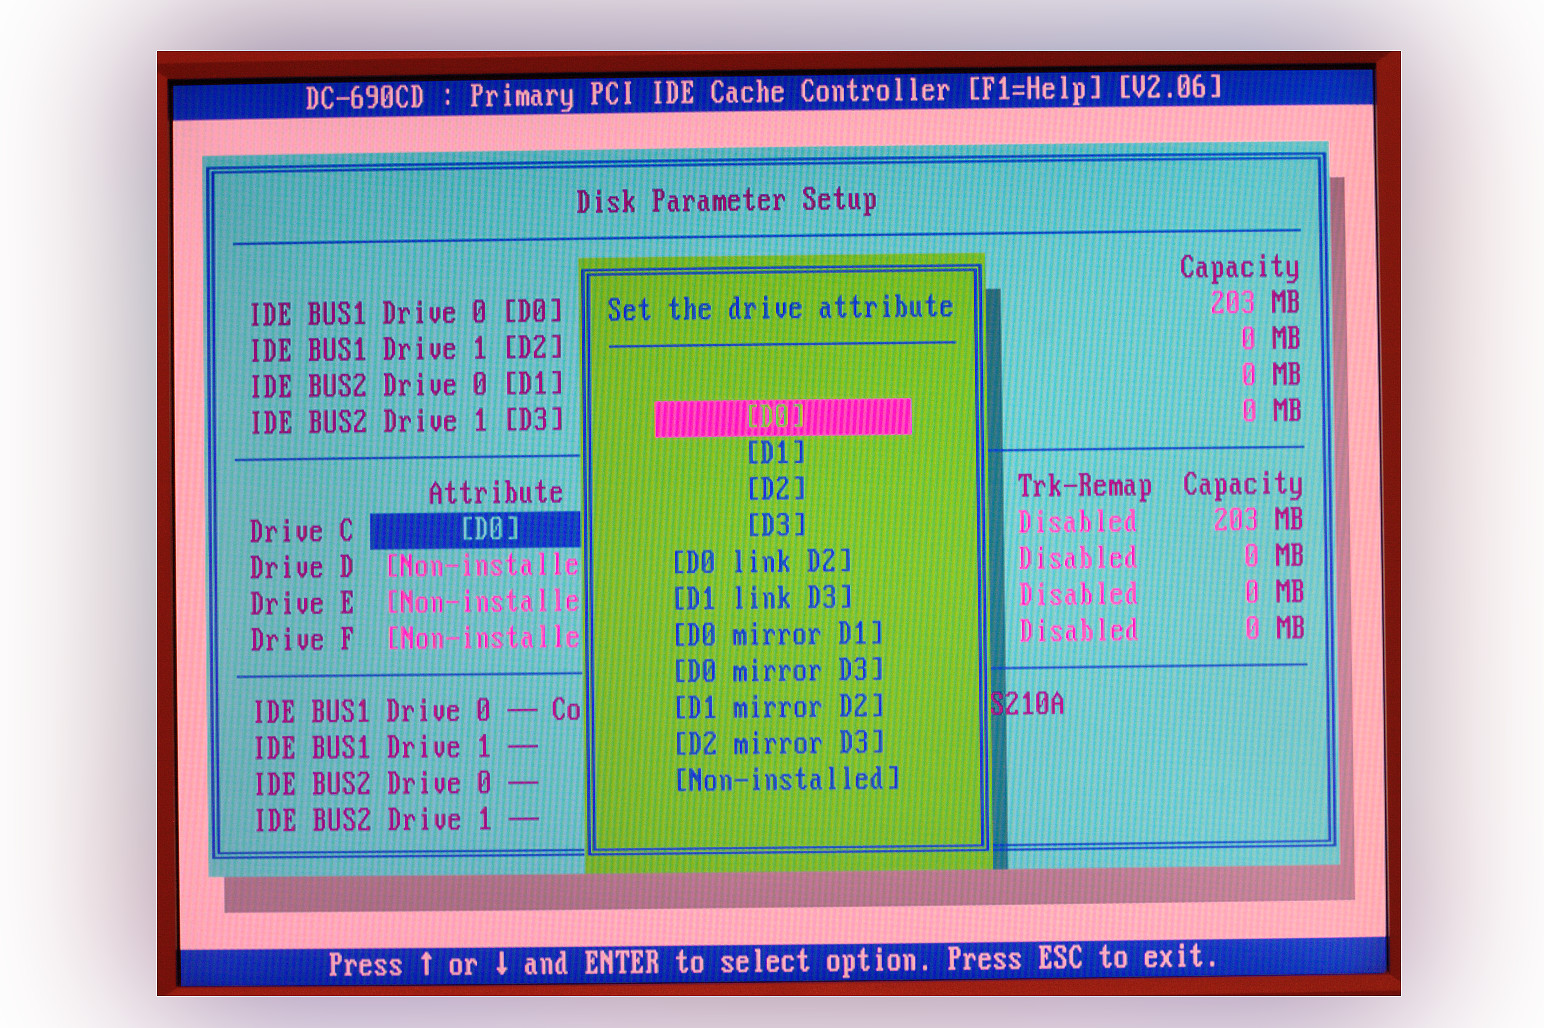
Task: Open Drive C attribute field [D0]
Action: (x=475, y=529)
